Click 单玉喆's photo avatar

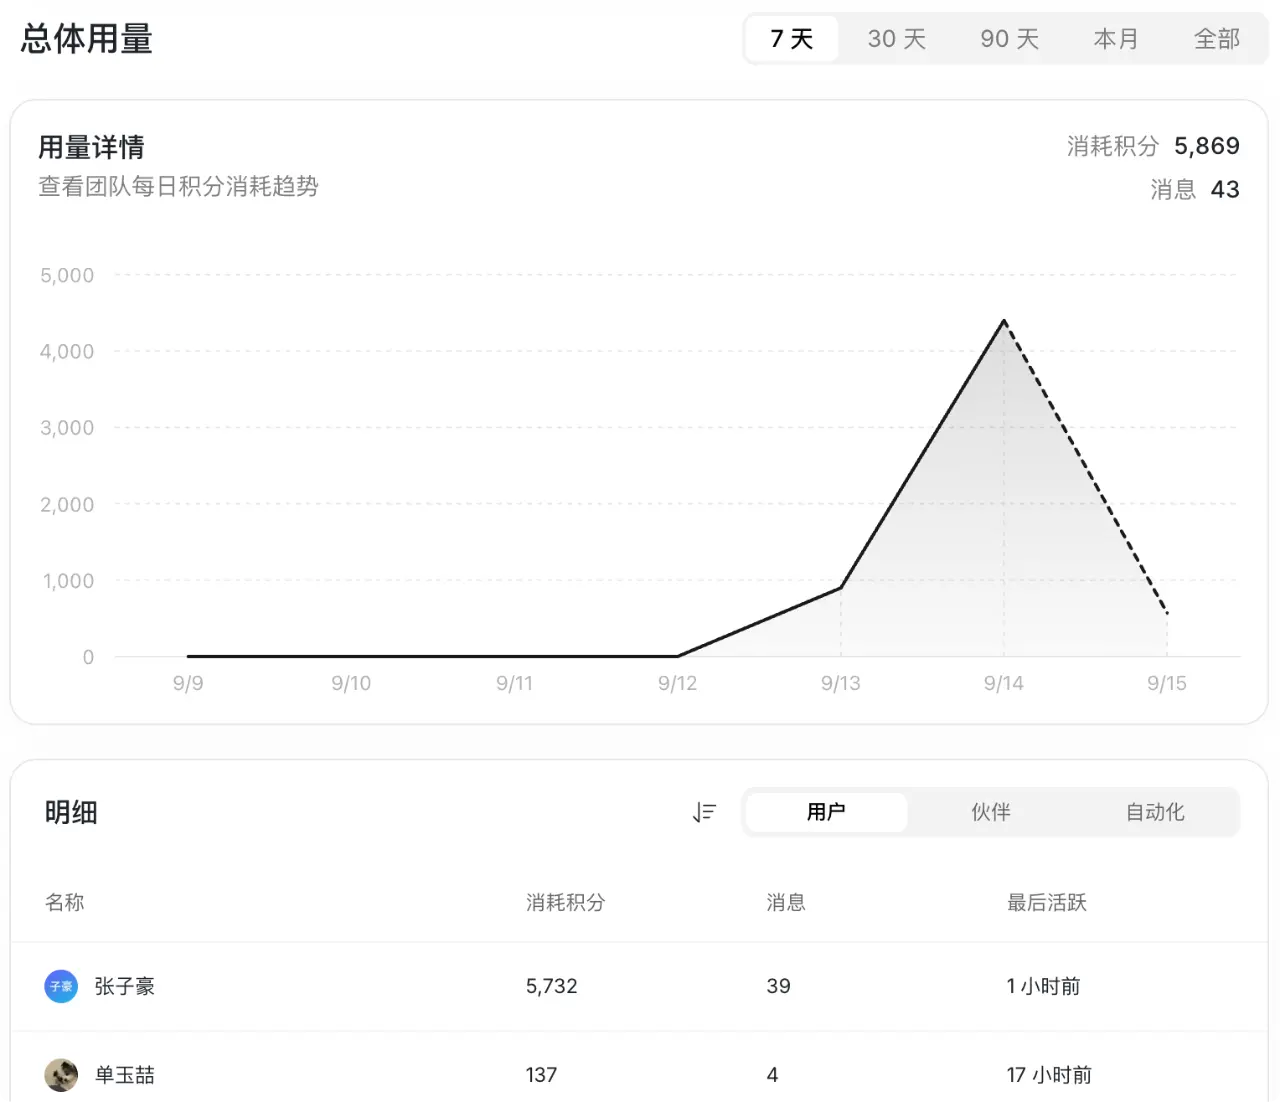61,1075
